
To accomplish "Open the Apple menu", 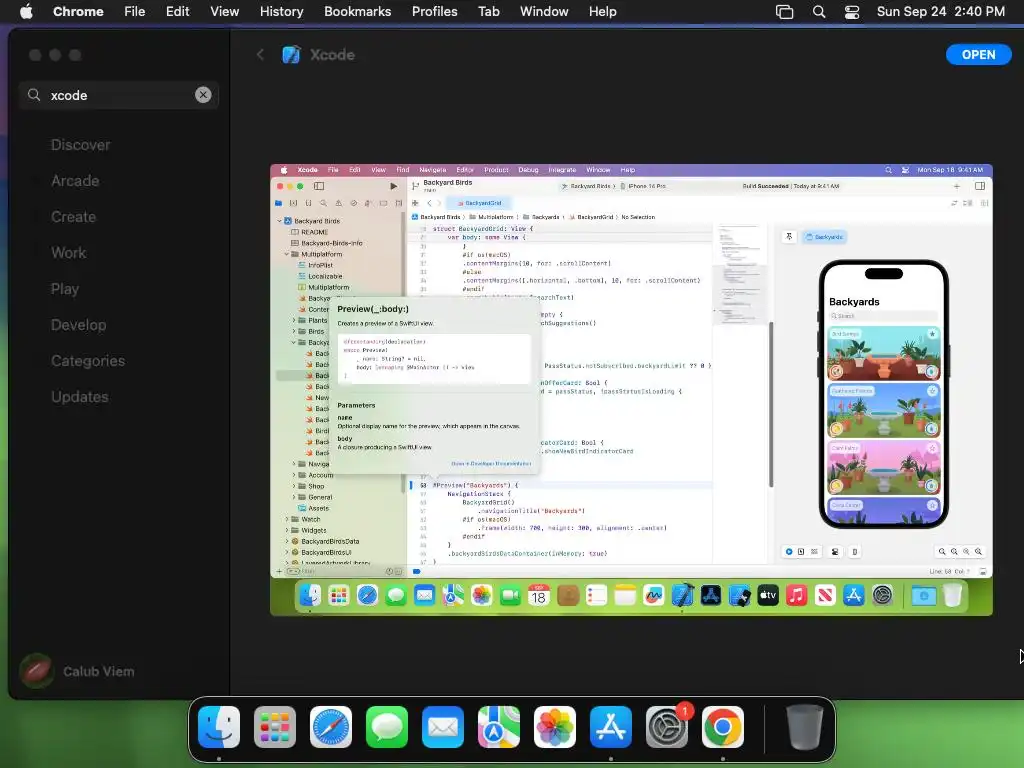I will 26,11.
